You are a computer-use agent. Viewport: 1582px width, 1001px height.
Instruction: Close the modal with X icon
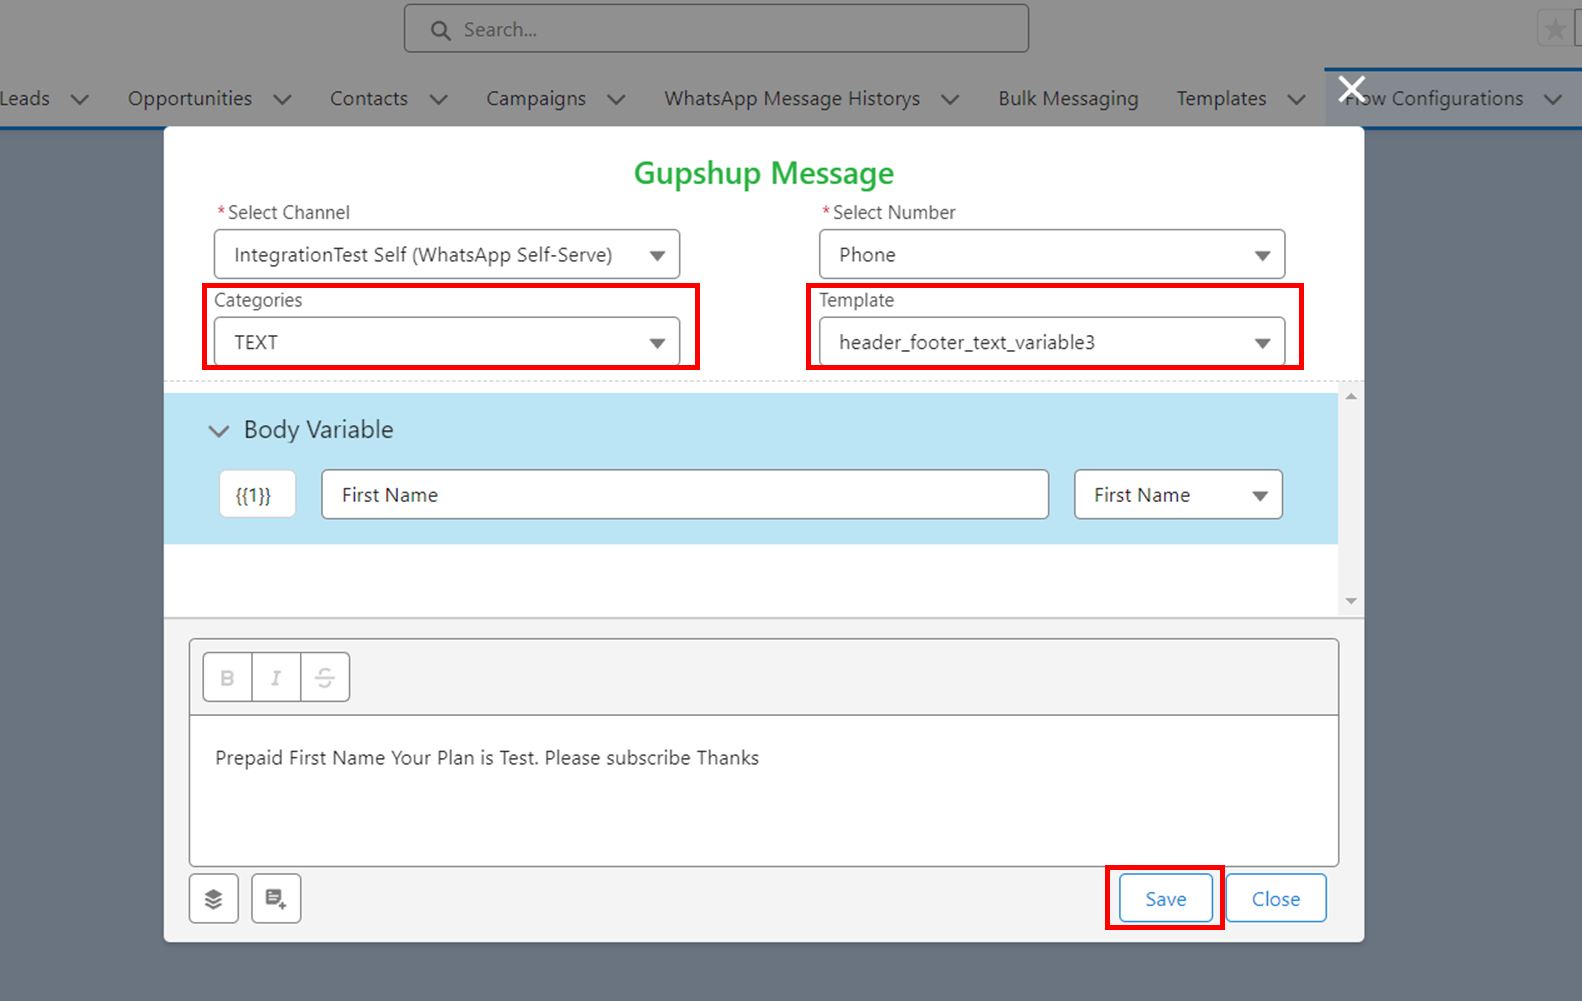click(1352, 88)
